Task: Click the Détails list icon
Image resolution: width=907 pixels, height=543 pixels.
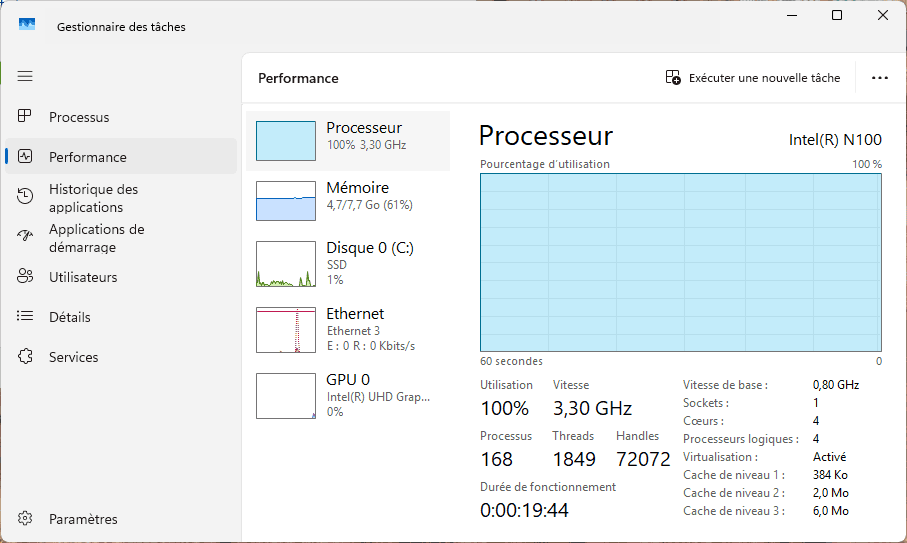Action: pyautogui.click(x=25, y=316)
